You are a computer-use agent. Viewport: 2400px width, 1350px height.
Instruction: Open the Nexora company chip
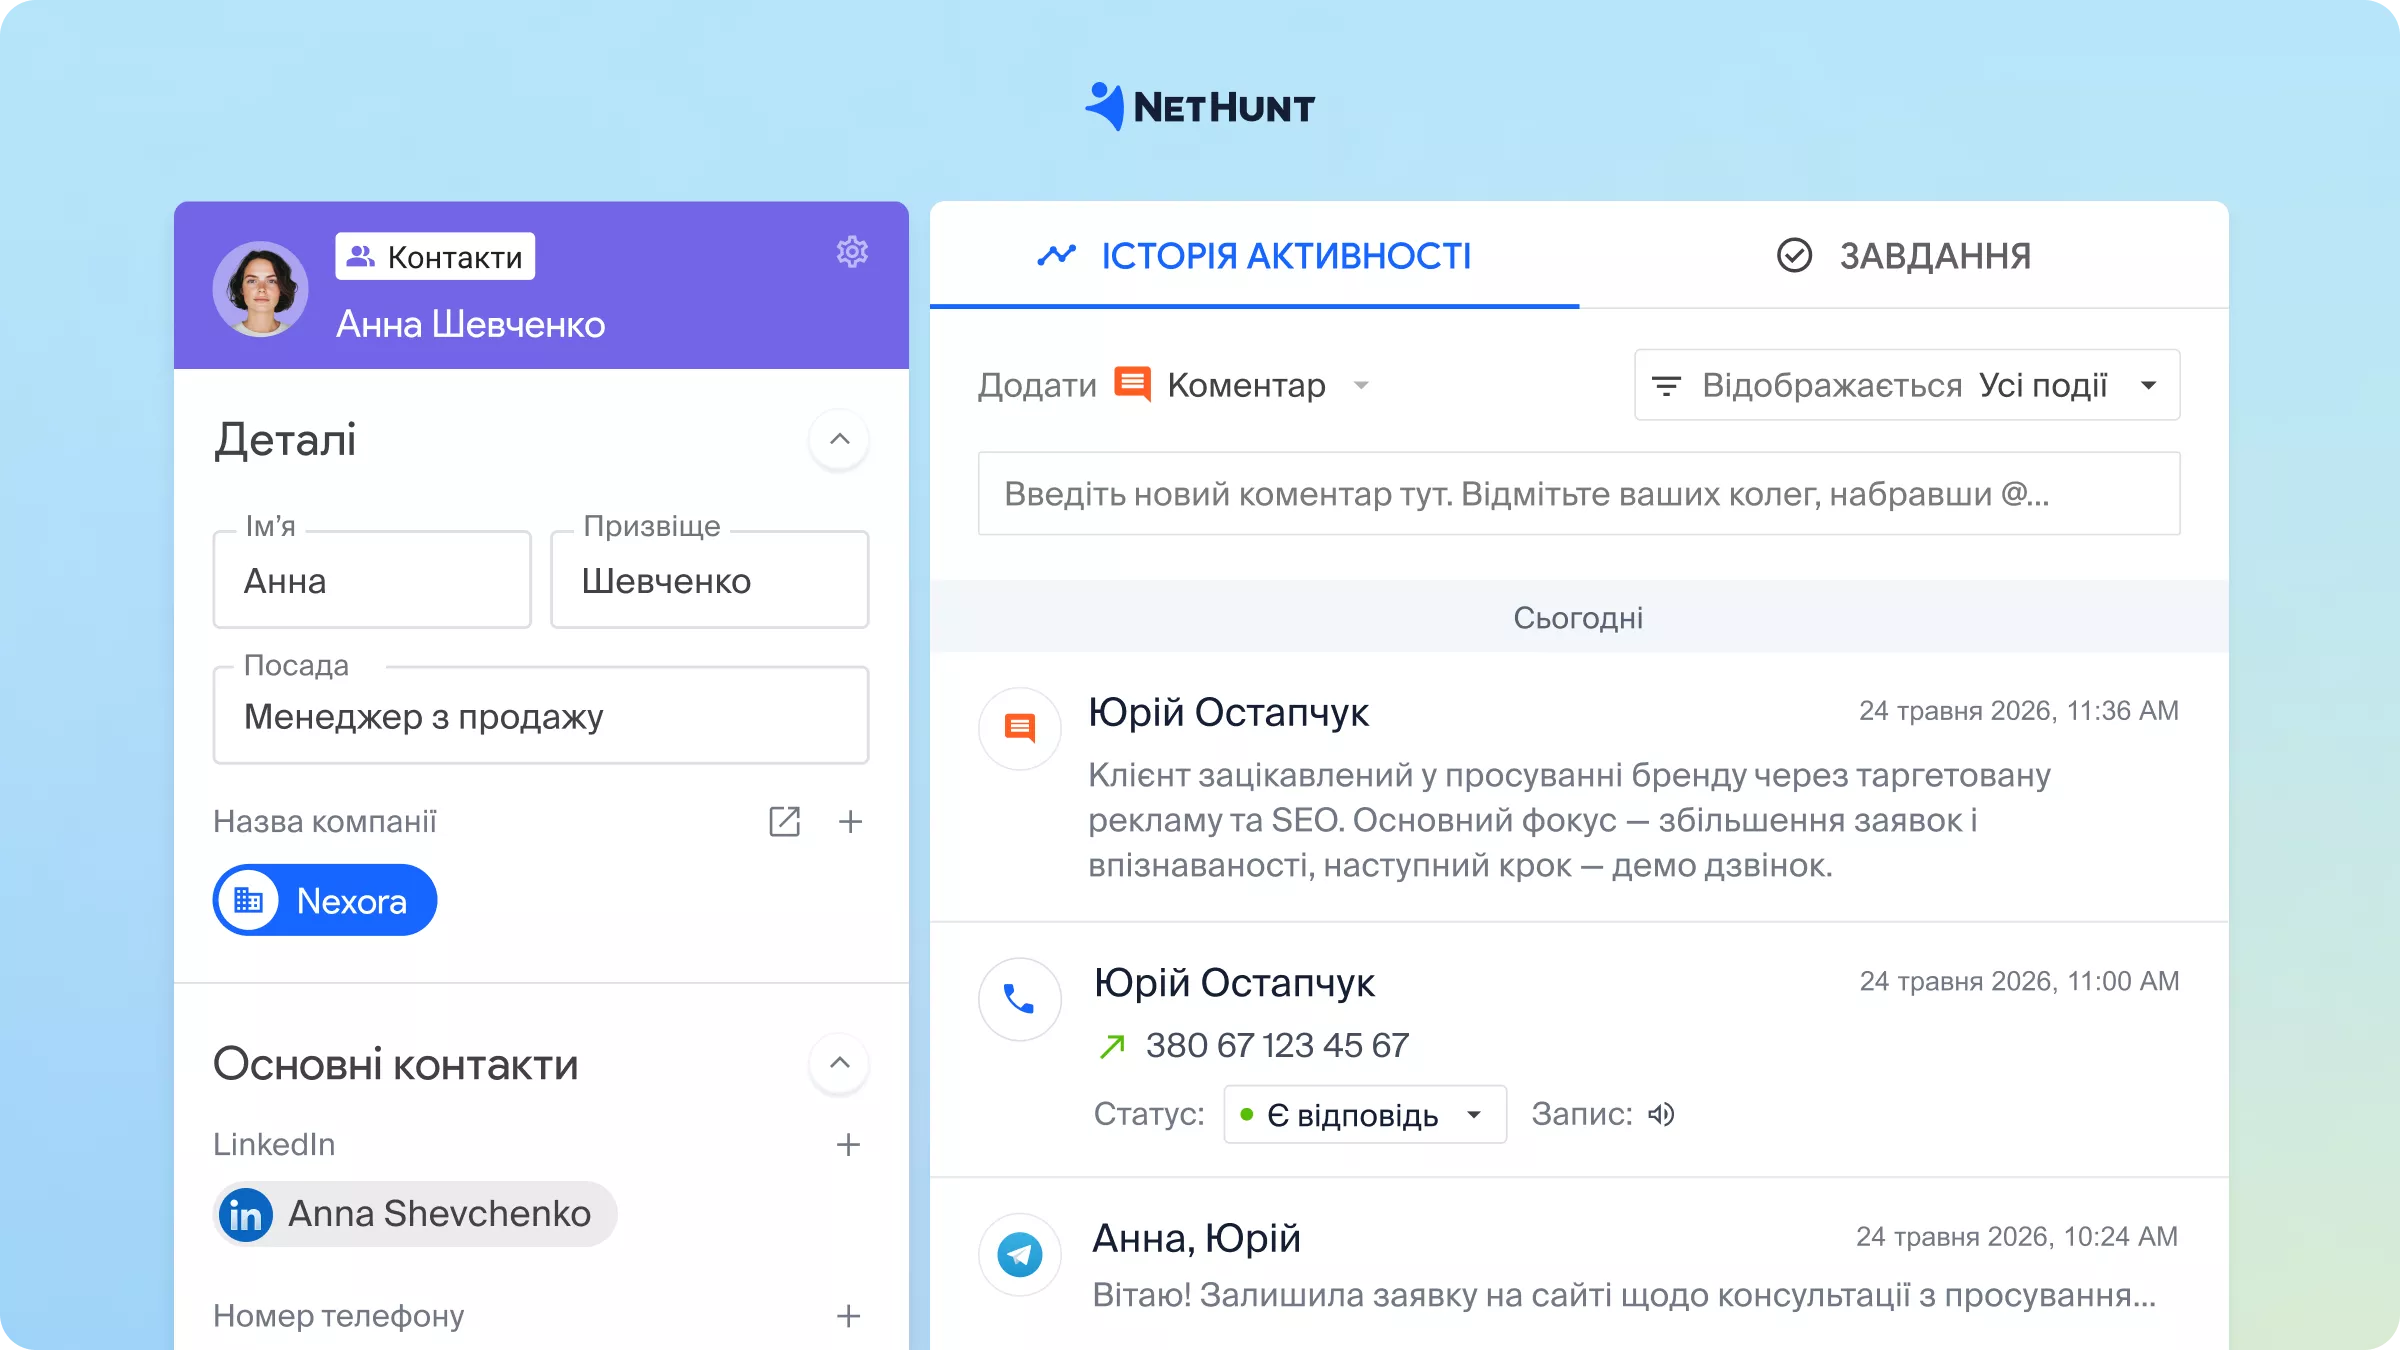point(325,900)
